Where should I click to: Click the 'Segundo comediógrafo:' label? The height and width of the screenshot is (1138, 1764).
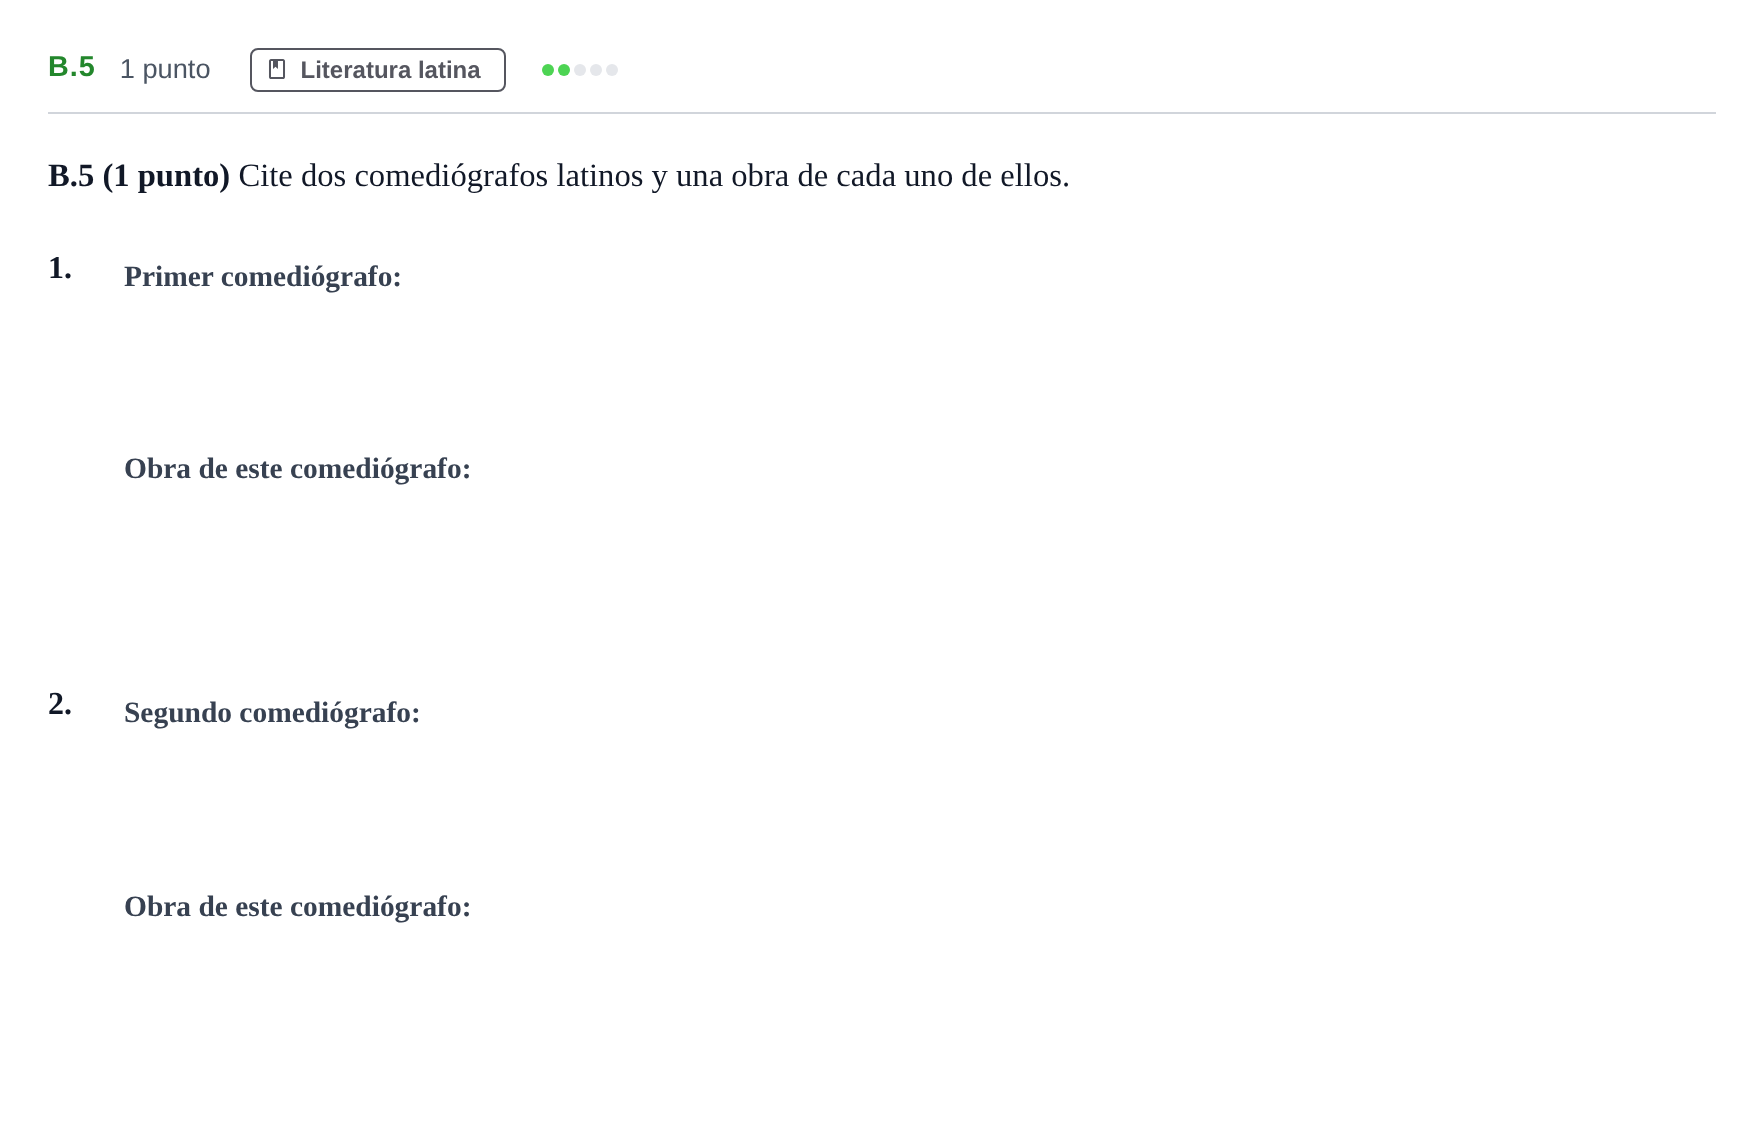[272, 713]
